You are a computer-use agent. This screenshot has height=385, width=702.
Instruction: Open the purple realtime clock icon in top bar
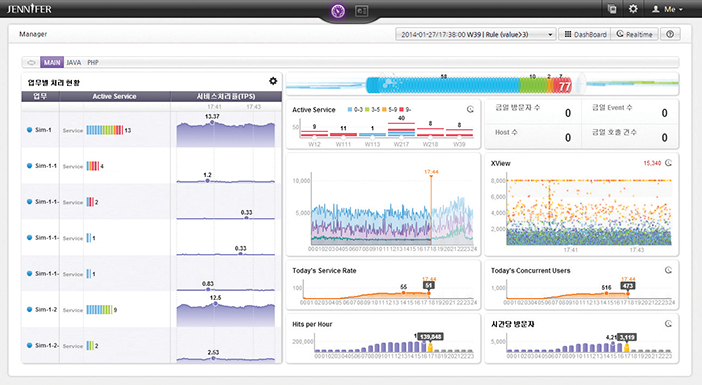tap(338, 10)
